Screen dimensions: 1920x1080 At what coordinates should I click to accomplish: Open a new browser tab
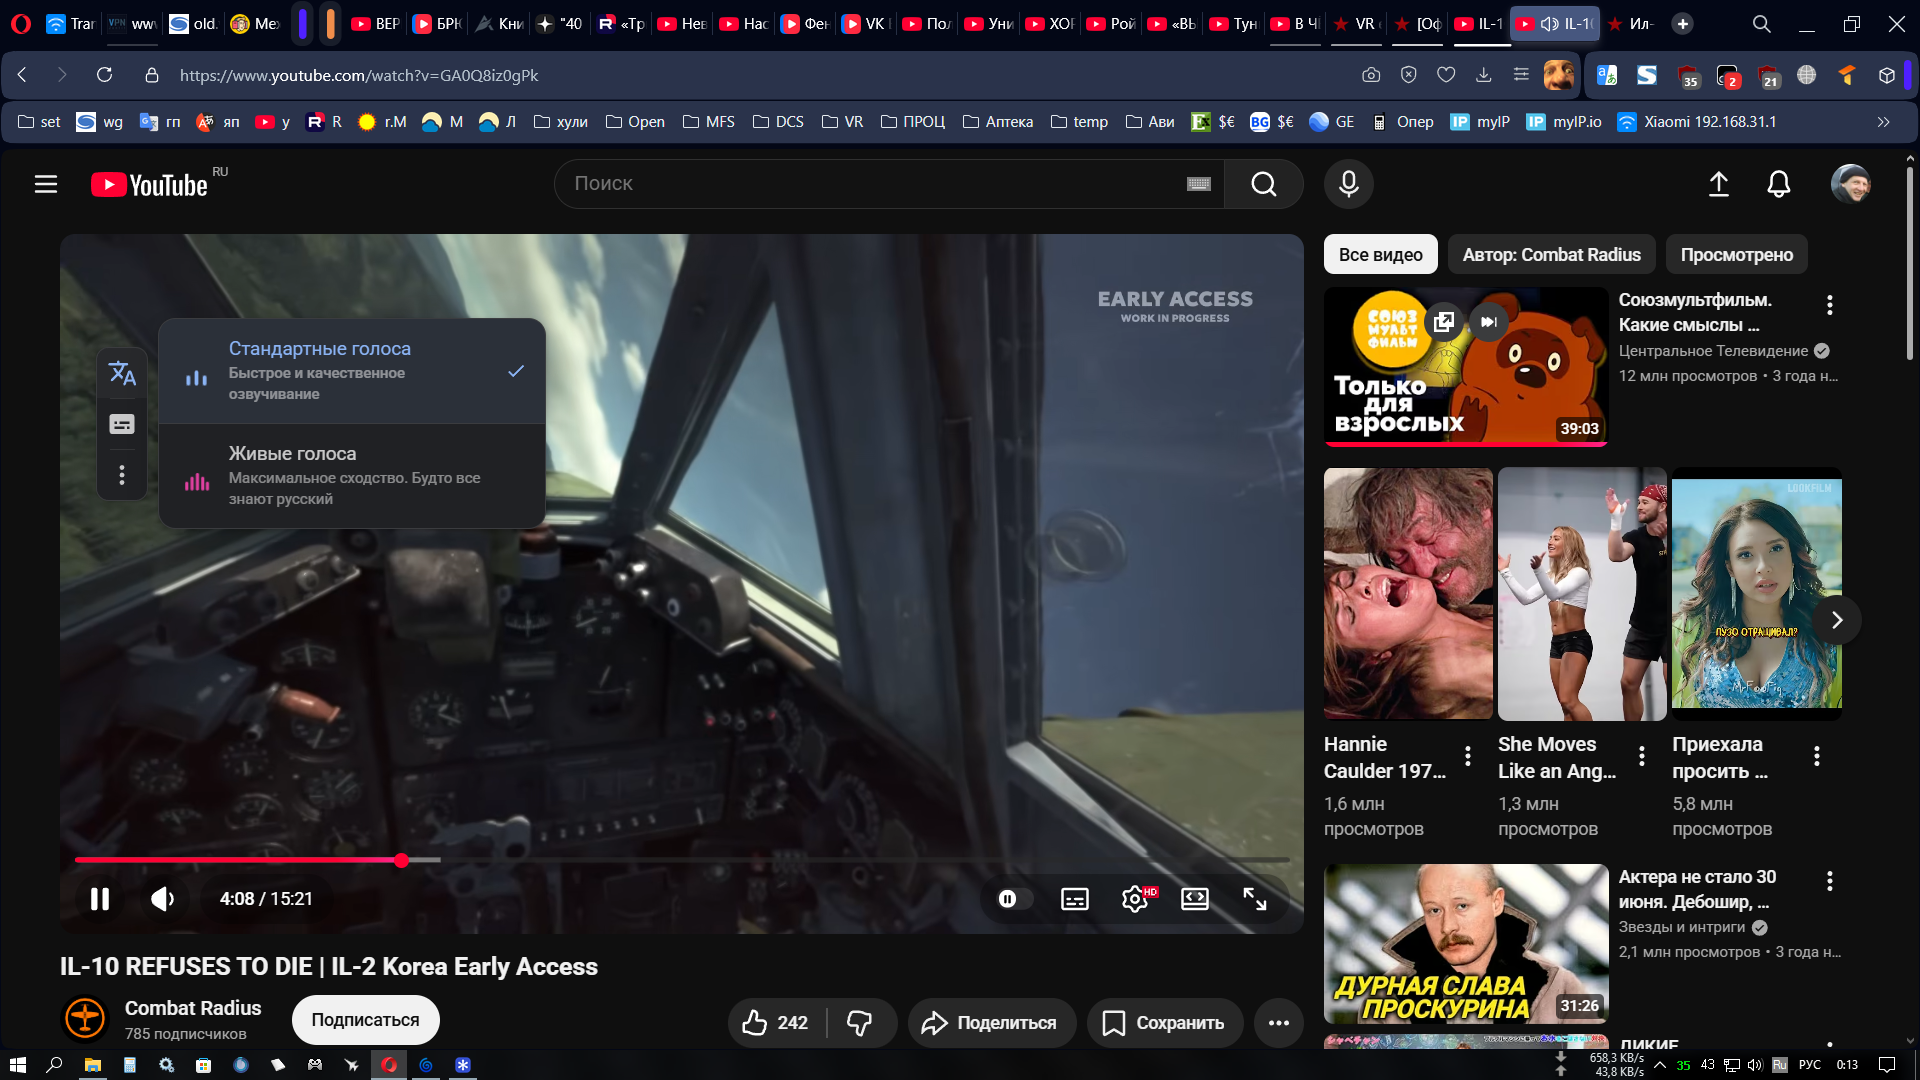(x=1683, y=24)
